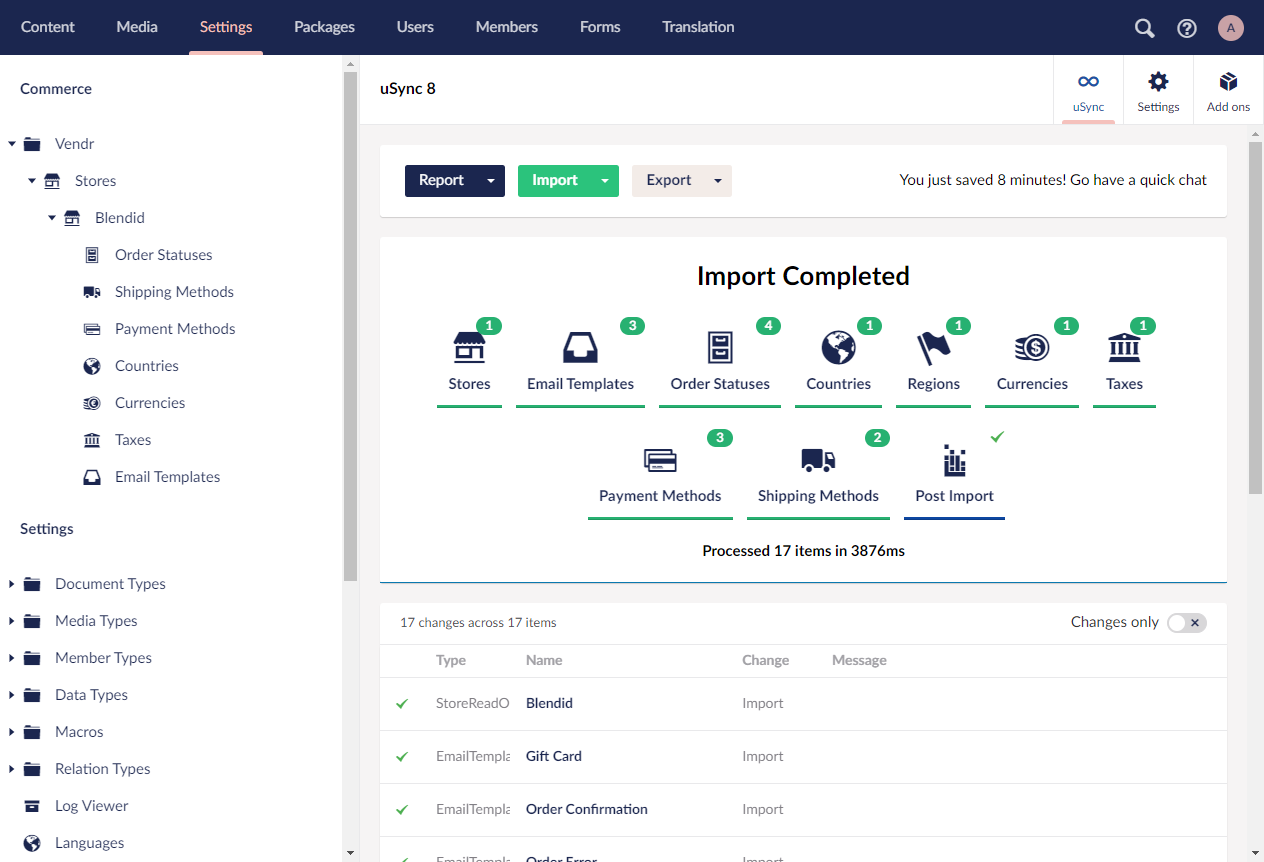Expand the Relation Types folder

pos(12,769)
